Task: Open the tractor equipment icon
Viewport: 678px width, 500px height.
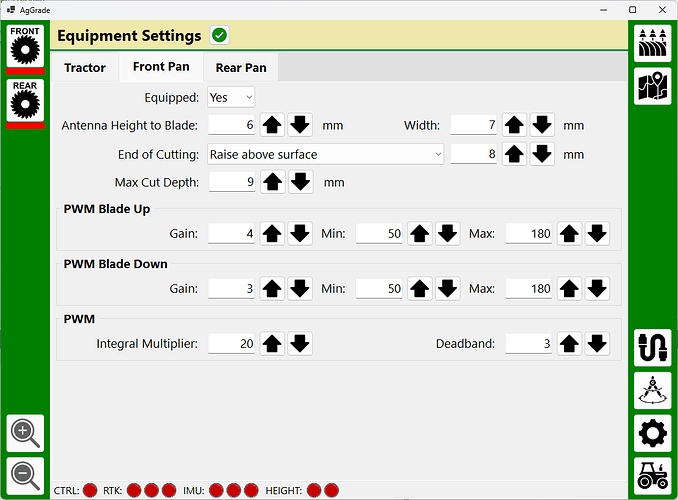Action: pos(652,476)
